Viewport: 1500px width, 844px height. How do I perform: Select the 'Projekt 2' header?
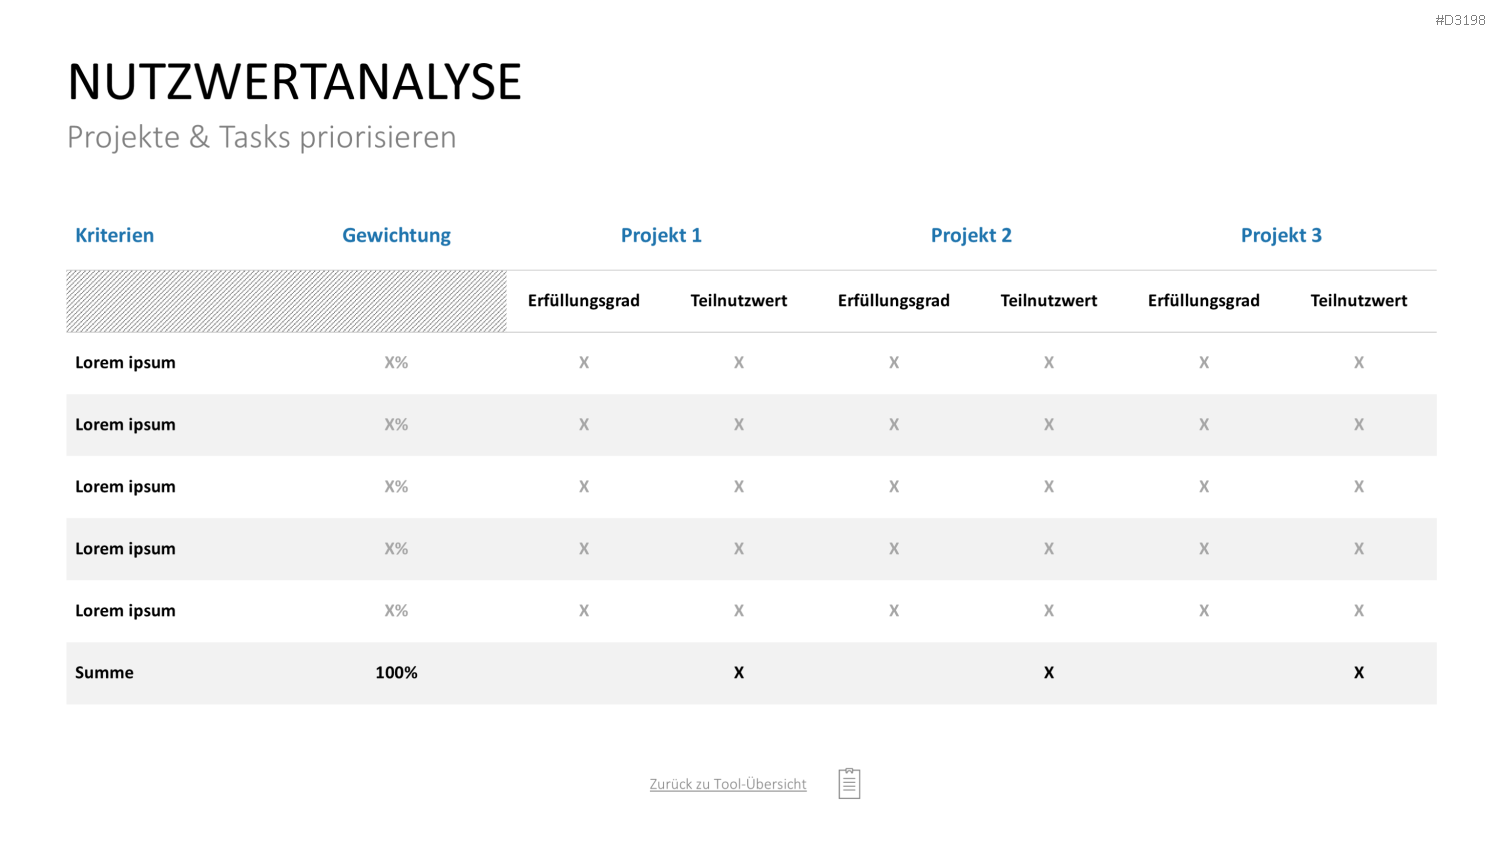coord(971,235)
